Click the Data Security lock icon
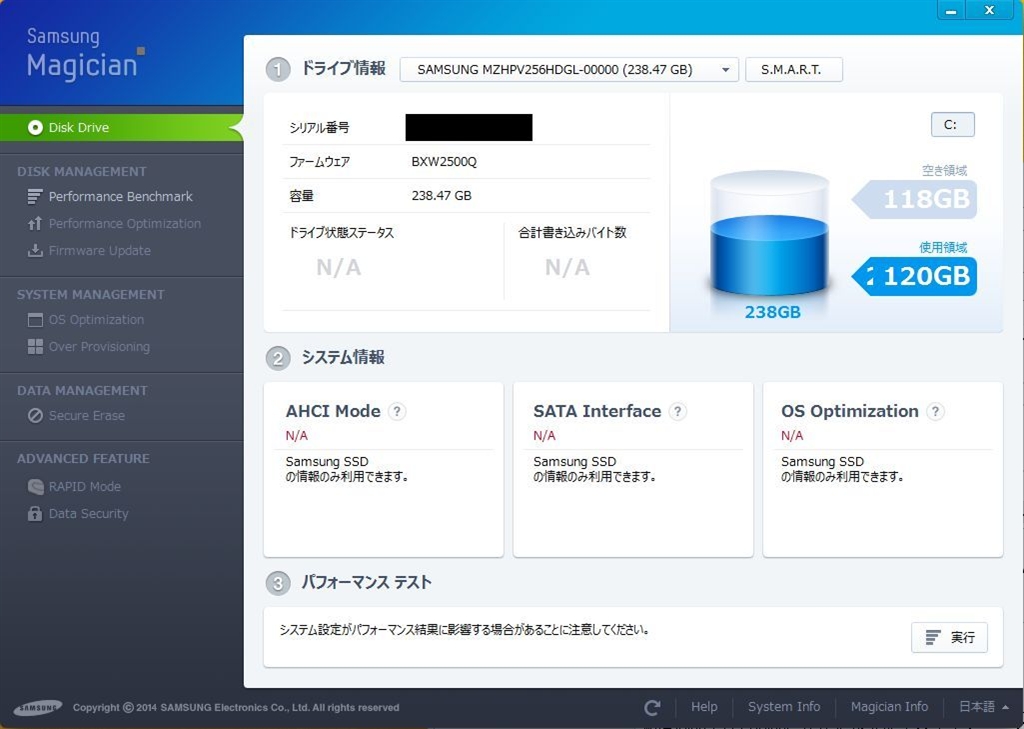 [35, 513]
